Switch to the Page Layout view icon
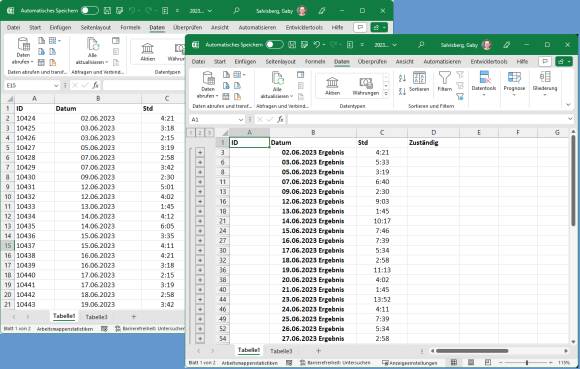Image resolution: width=580 pixels, height=369 pixels. pos(471,363)
